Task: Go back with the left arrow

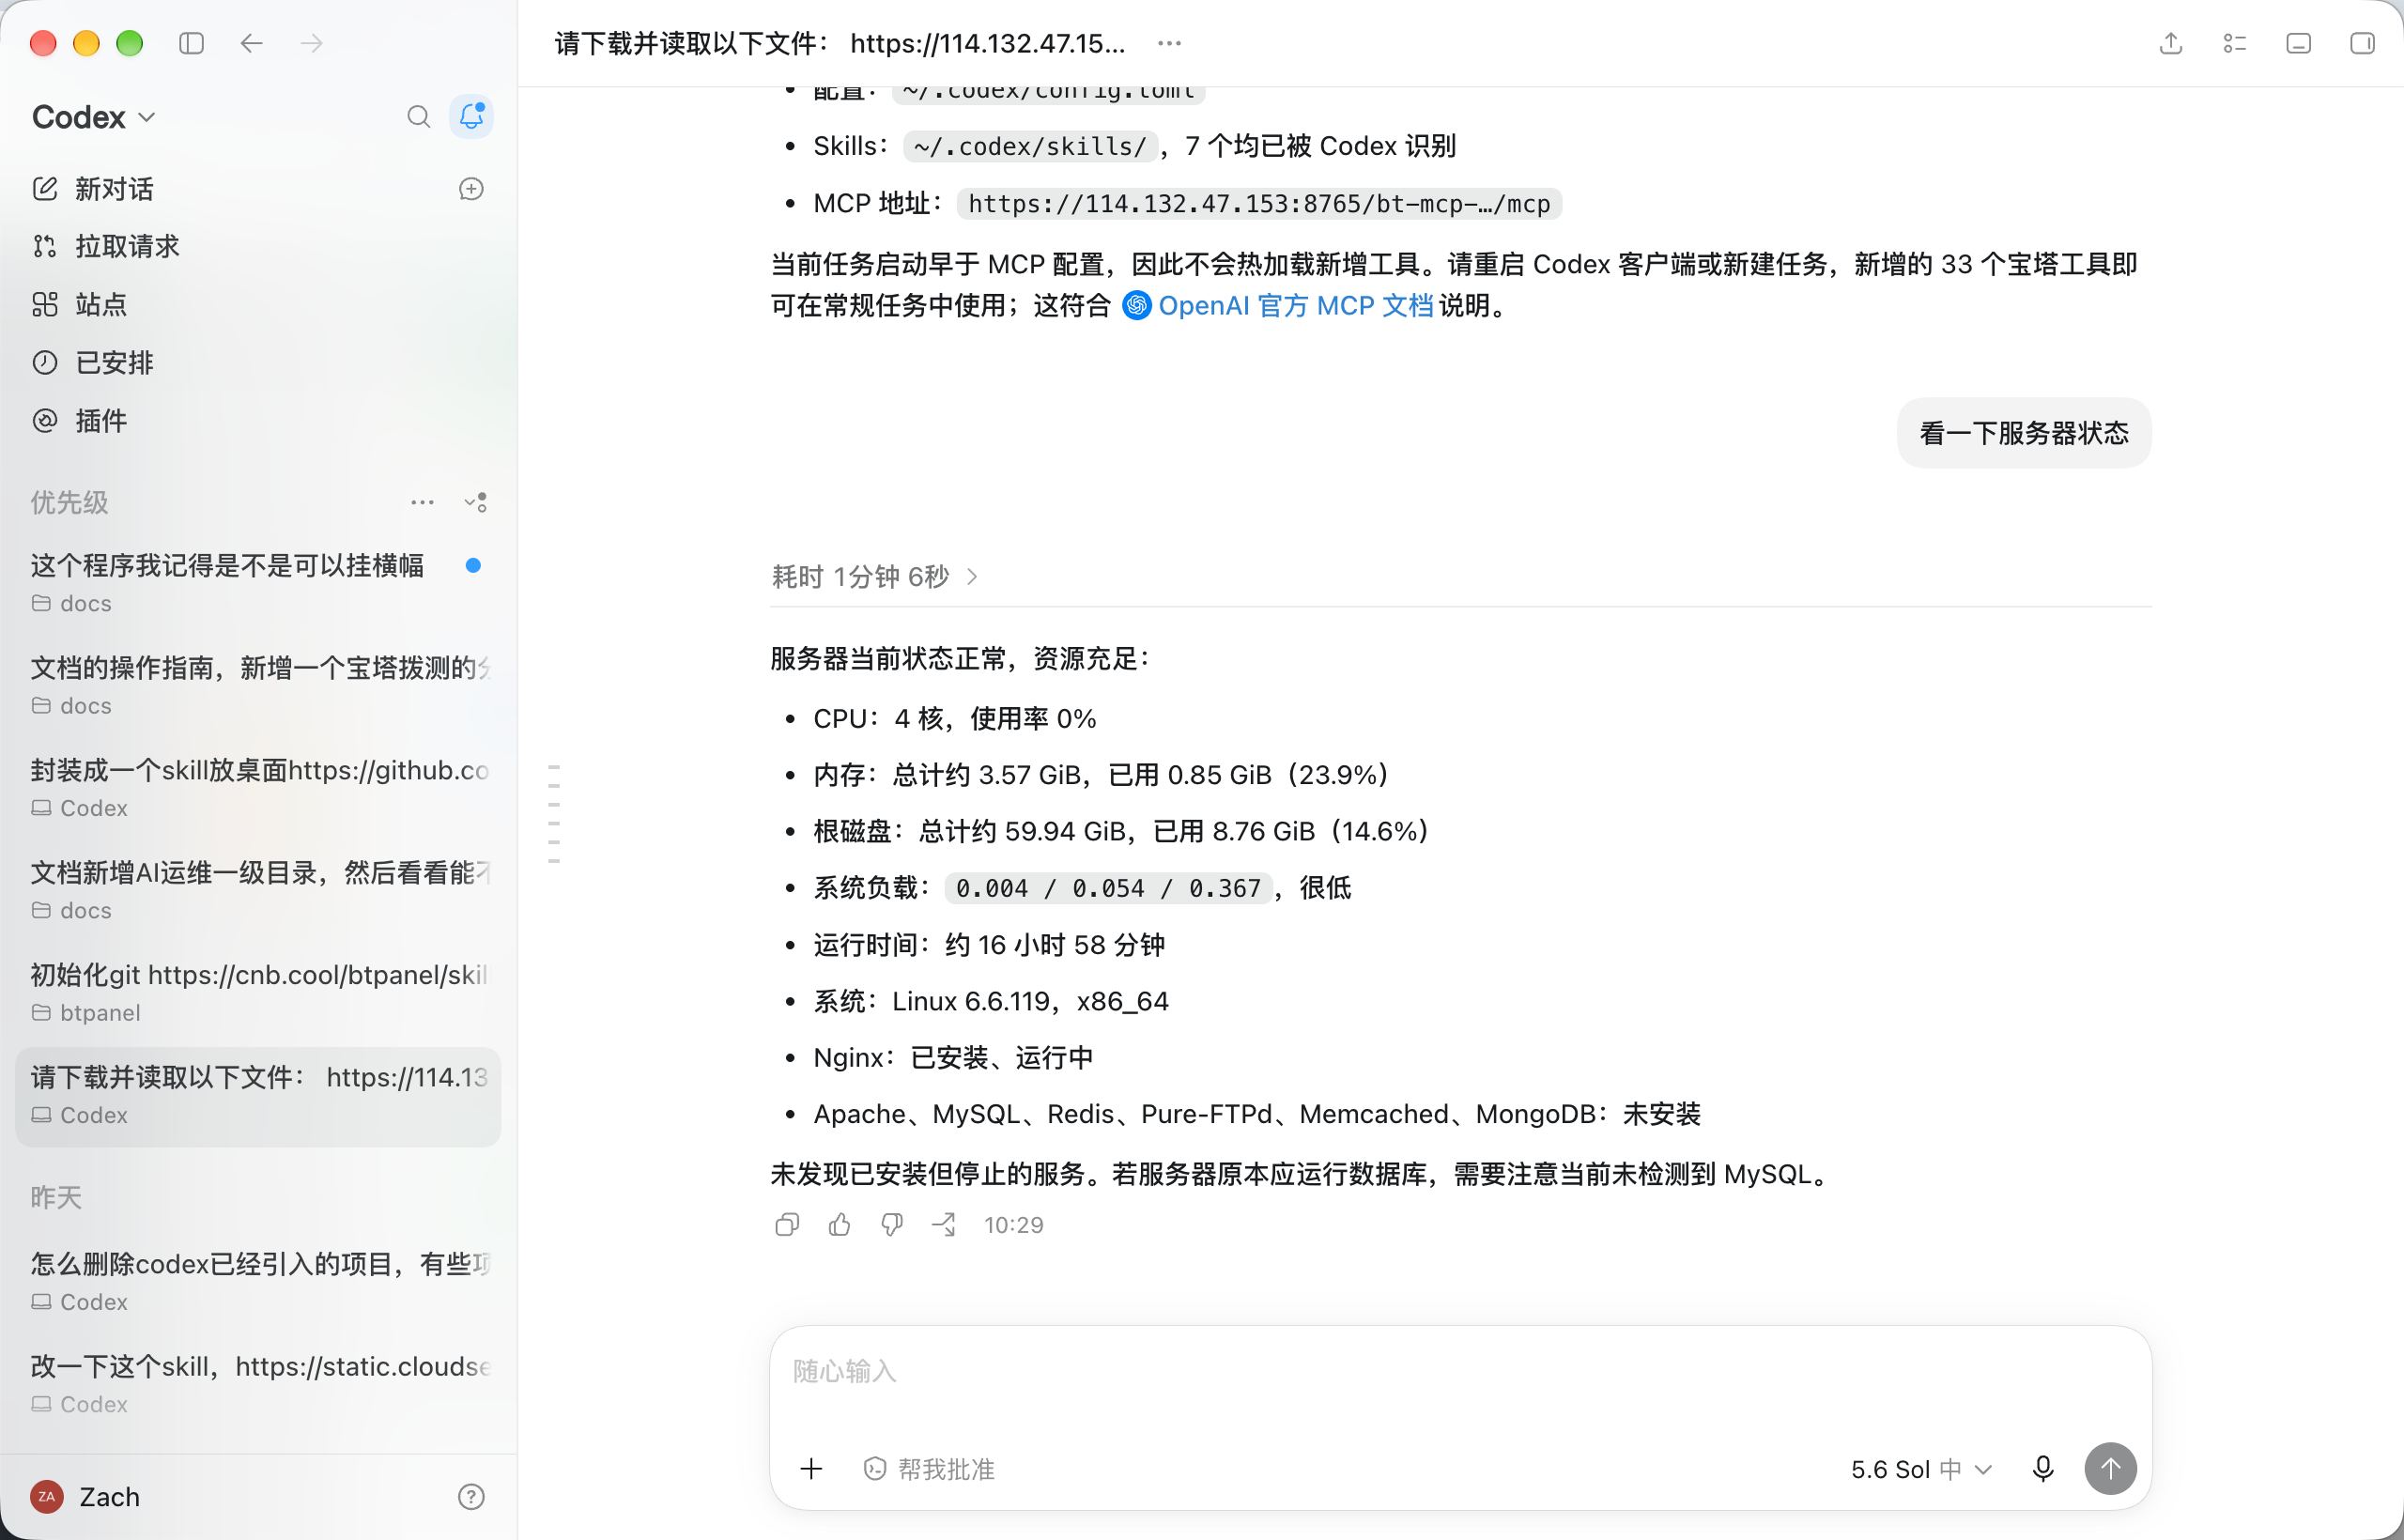Action: click(251, 43)
